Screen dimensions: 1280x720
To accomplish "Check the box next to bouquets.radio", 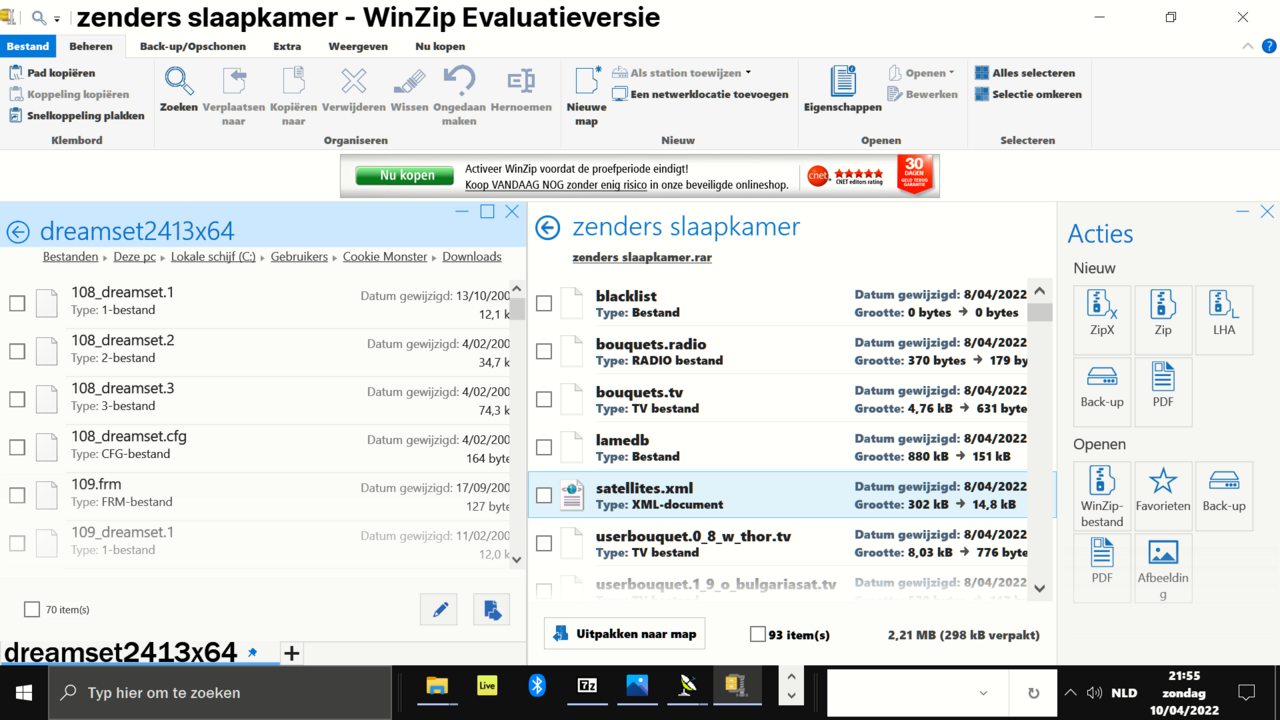I will click(x=544, y=351).
